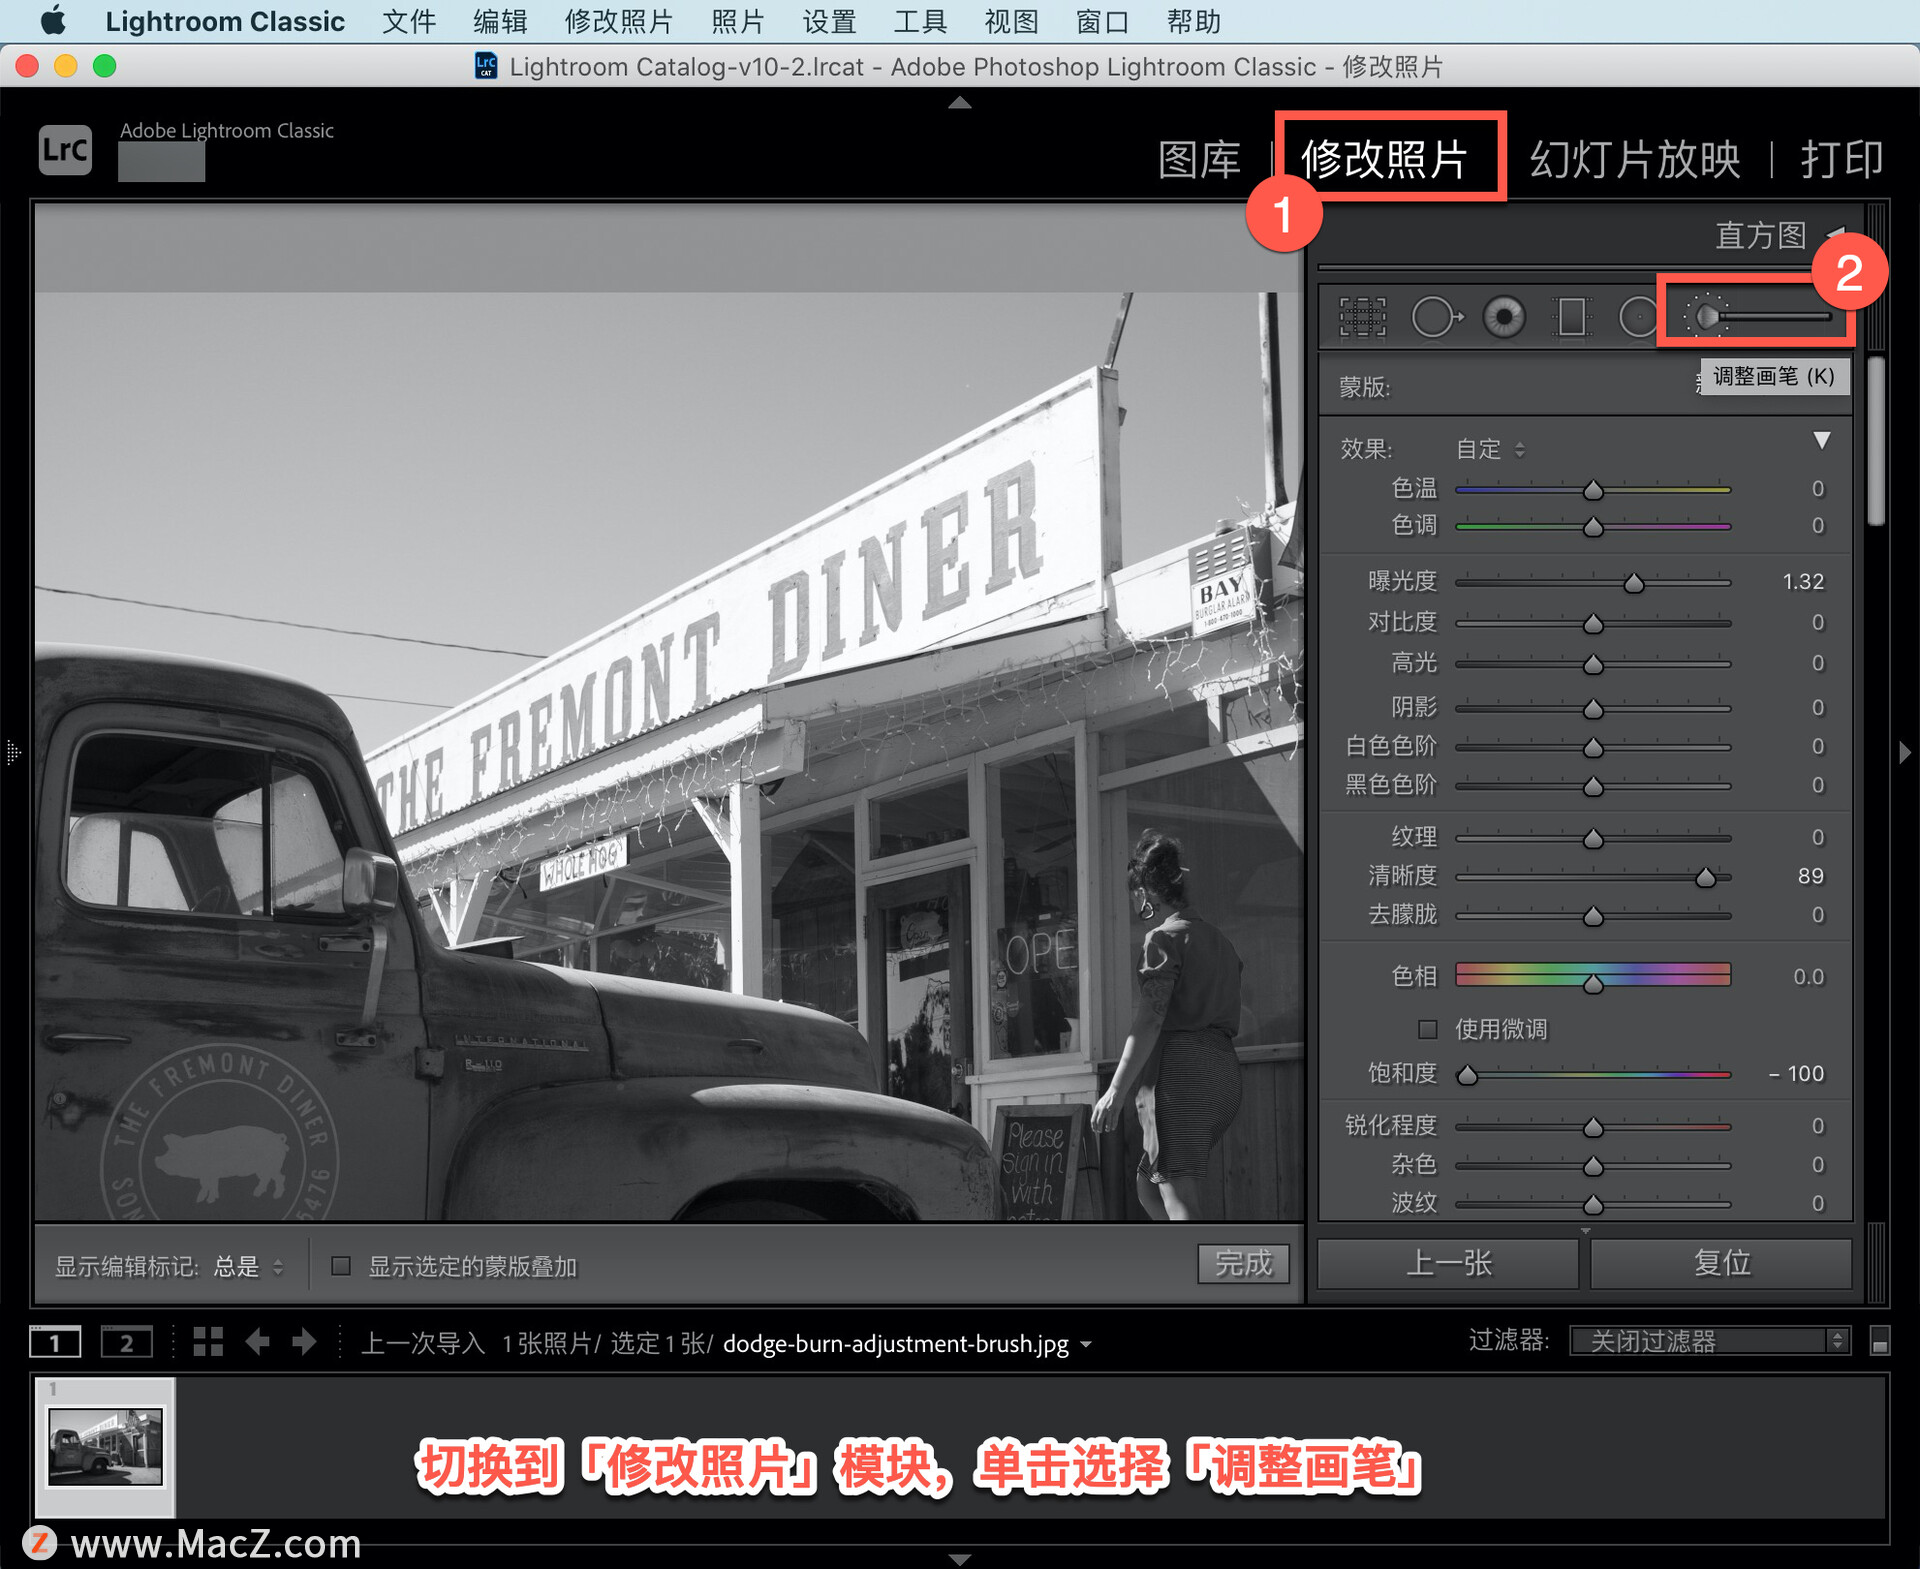The image size is (1920, 1569).
Task: Open the 文件 menu
Action: 408,21
